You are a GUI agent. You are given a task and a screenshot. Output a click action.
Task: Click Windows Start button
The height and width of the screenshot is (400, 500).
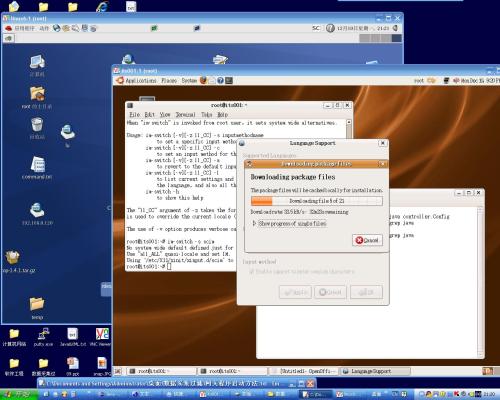pos(20,395)
